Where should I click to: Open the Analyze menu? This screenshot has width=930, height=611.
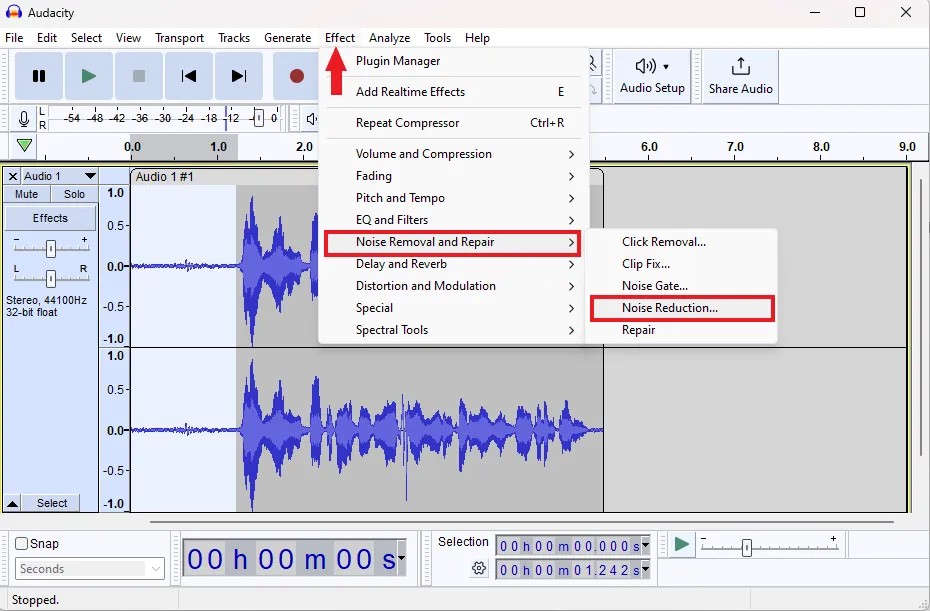click(x=389, y=37)
